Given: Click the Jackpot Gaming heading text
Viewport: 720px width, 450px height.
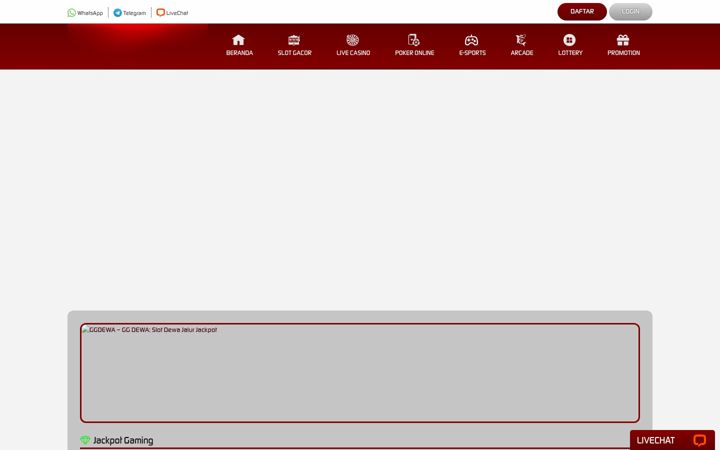Looking at the screenshot, I should [x=123, y=440].
